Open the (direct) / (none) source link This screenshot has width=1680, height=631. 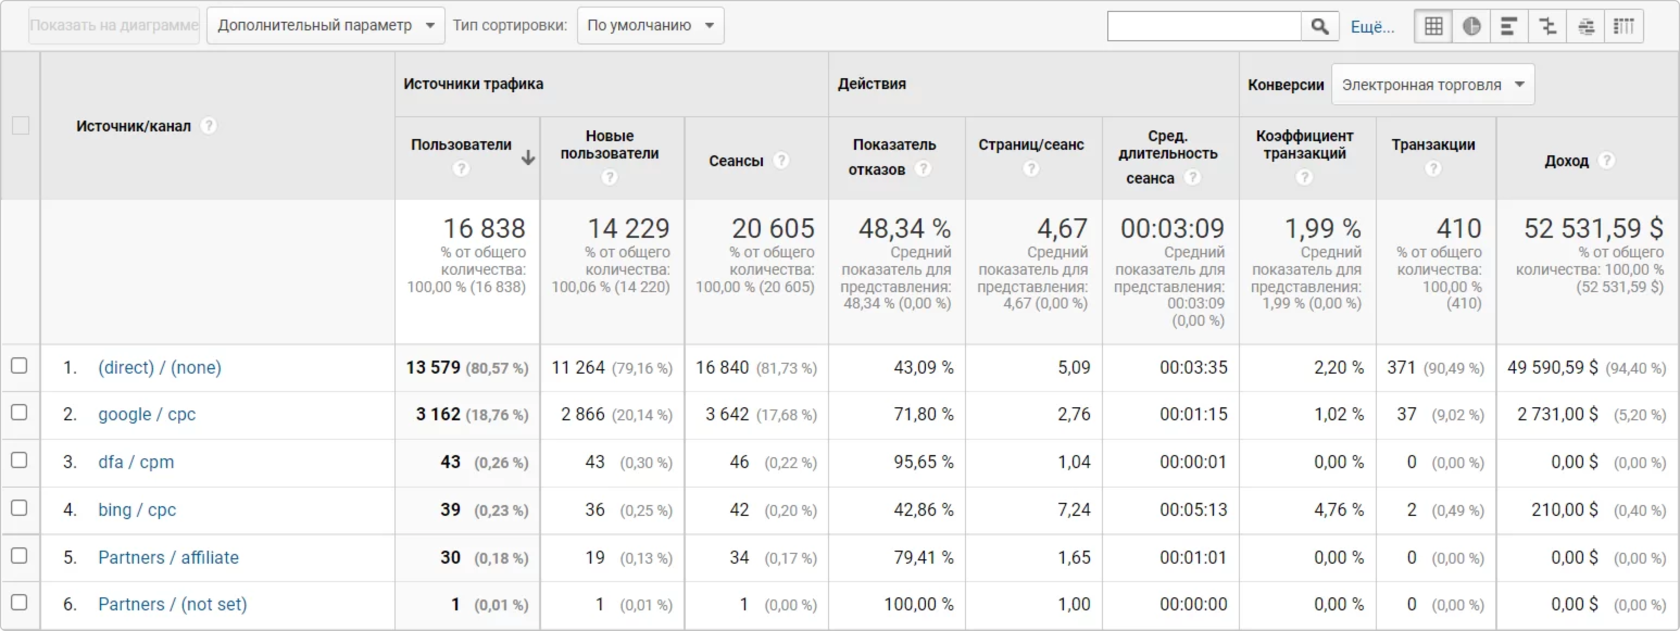click(159, 367)
